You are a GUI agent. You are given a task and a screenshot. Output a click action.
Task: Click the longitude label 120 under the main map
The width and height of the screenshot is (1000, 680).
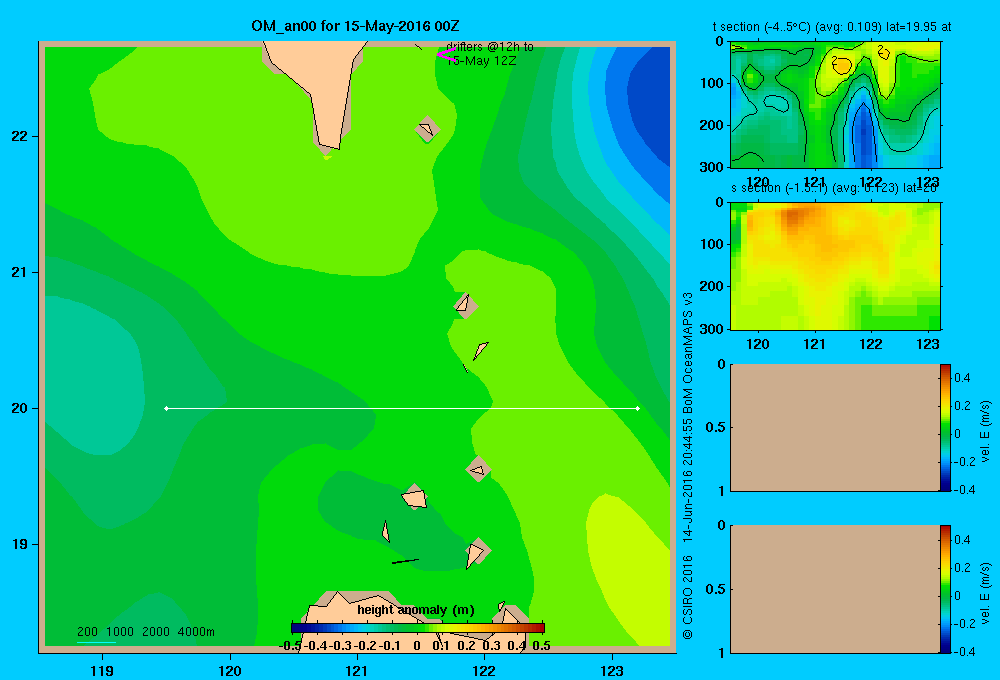230,670
